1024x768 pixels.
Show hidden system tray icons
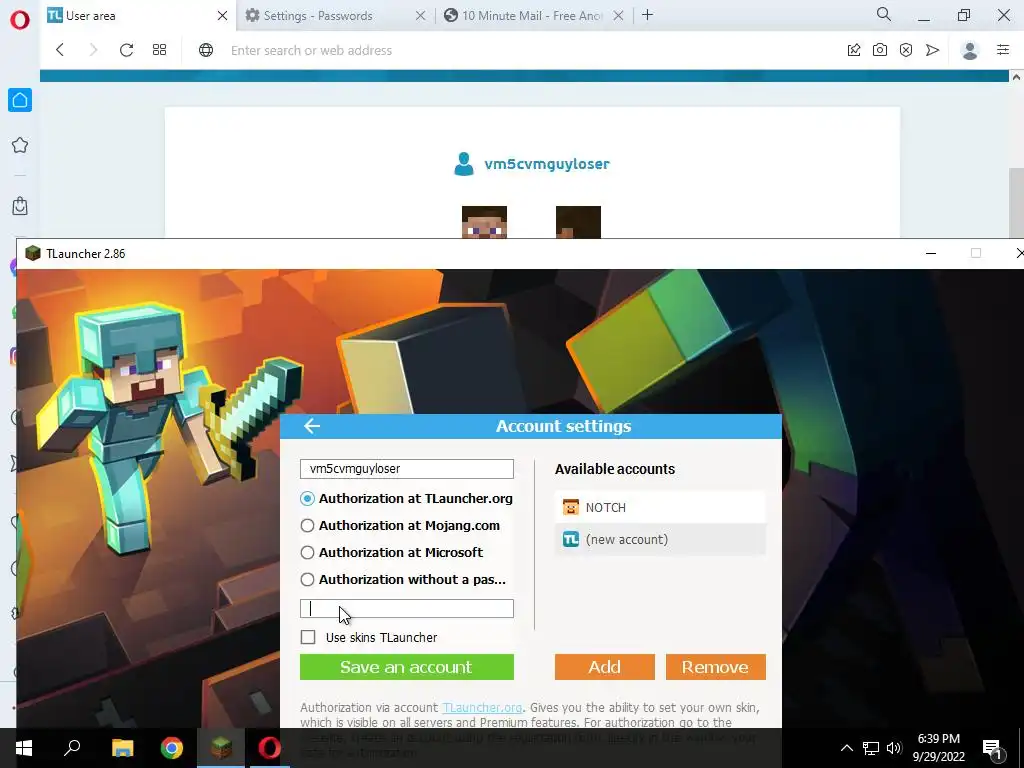tap(846, 748)
